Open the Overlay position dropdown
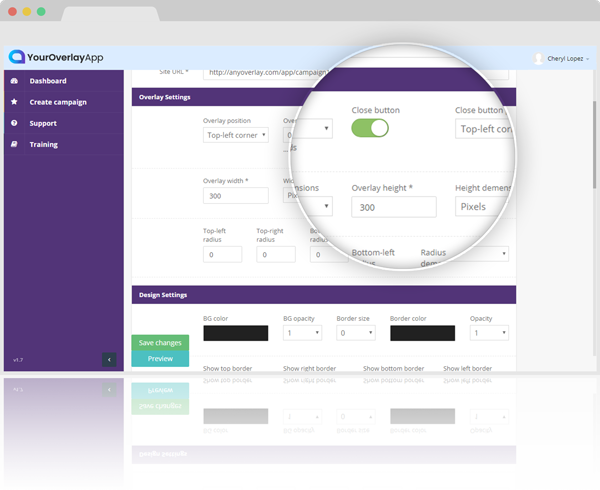The width and height of the screenshot is (600, 490). click(236, 135)
